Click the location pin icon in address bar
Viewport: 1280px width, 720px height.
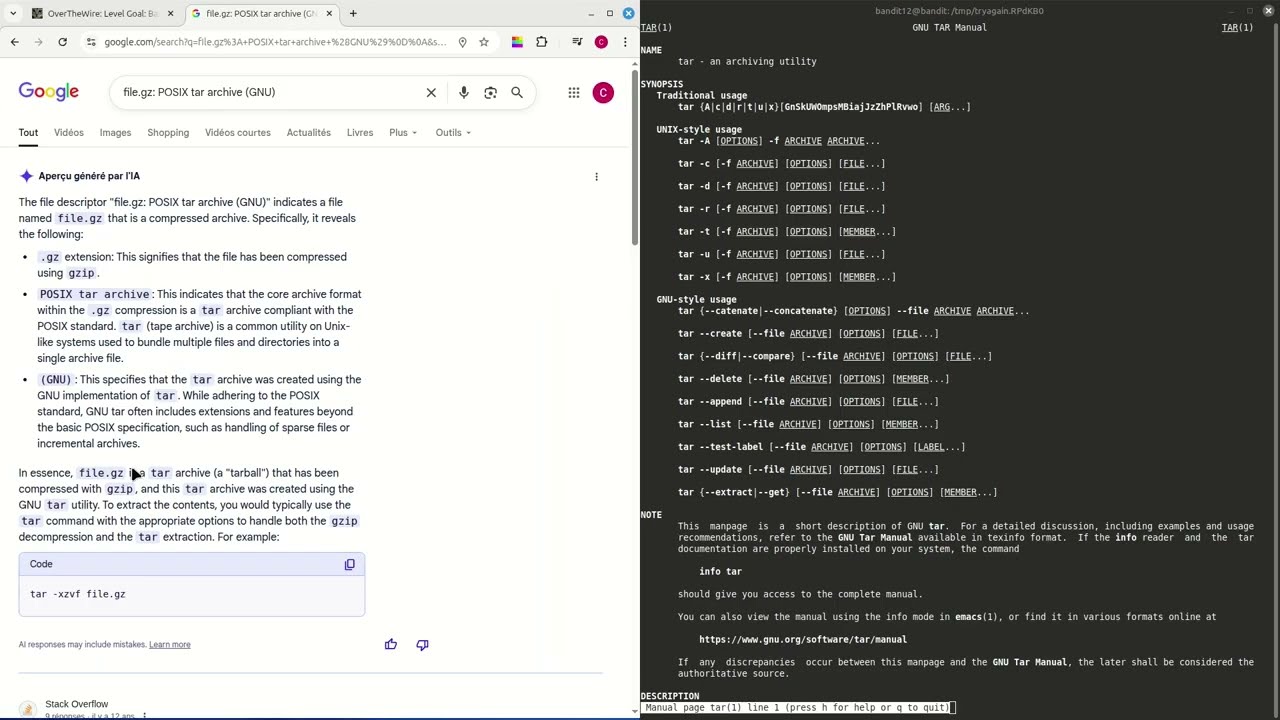pos(462,42)
